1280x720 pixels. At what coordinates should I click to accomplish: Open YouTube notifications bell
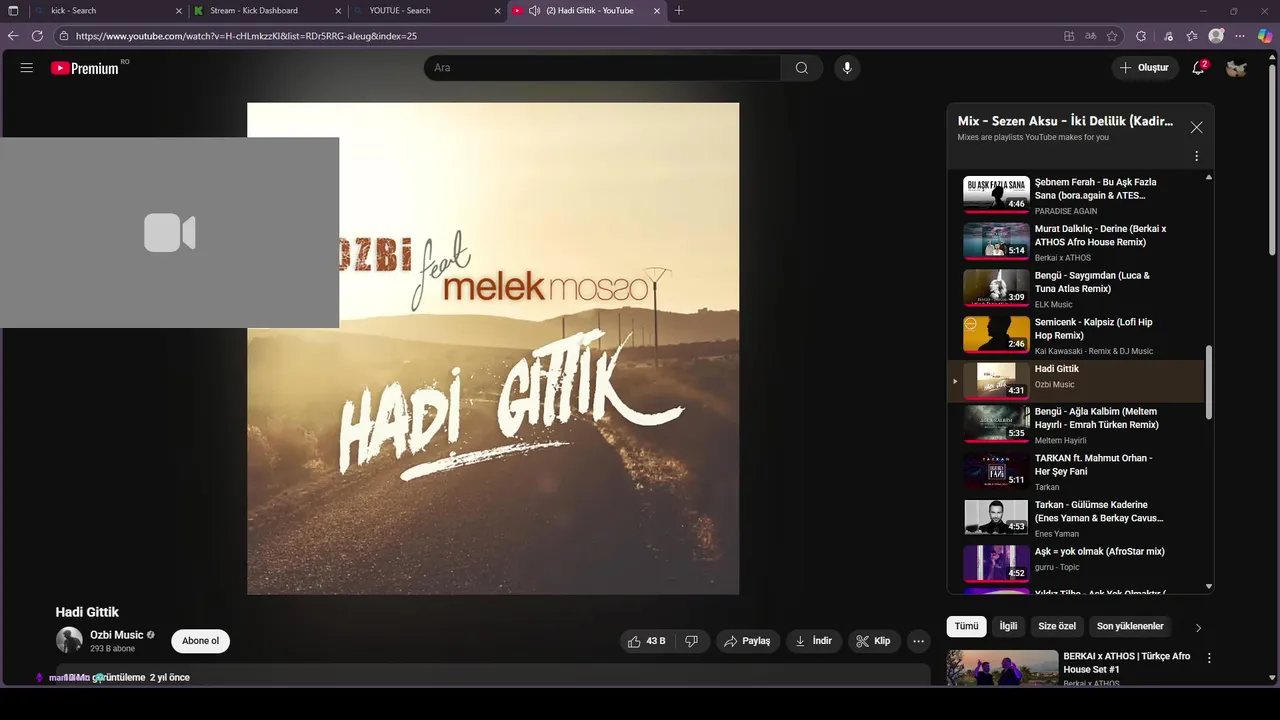click(1198, 68)
